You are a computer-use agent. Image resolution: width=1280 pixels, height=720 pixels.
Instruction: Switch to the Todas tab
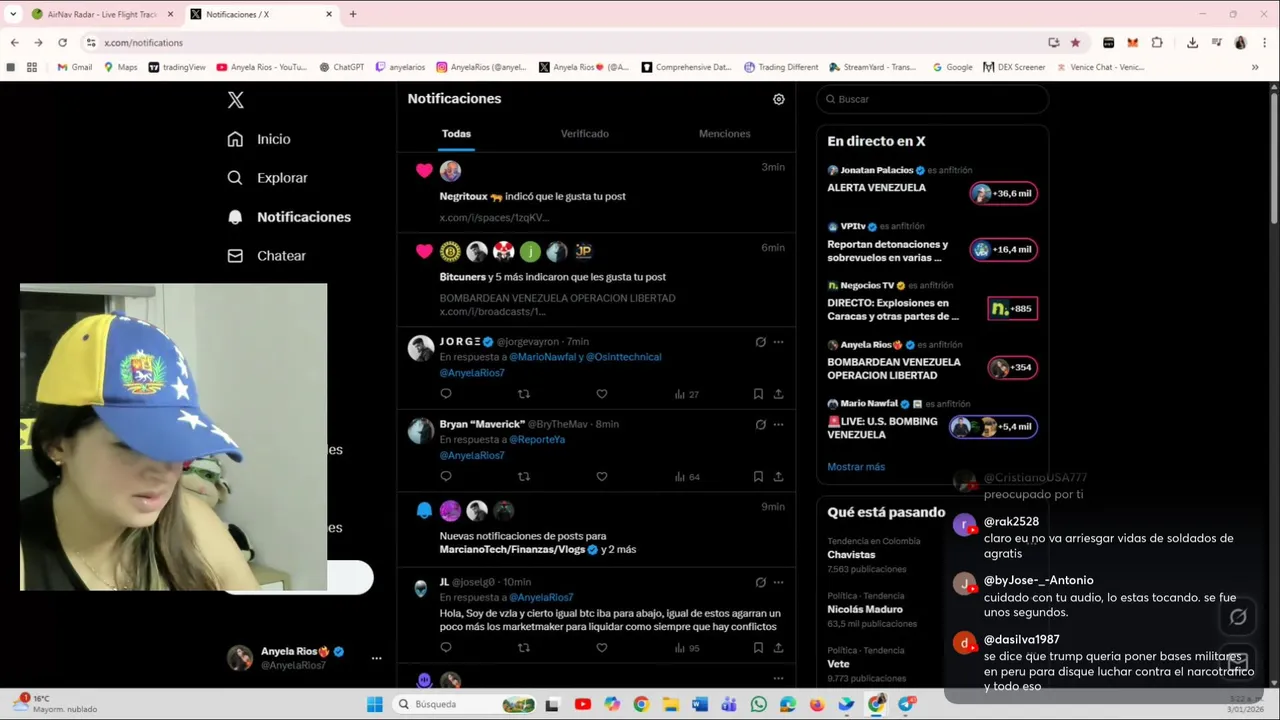click(x=456, y=134)
